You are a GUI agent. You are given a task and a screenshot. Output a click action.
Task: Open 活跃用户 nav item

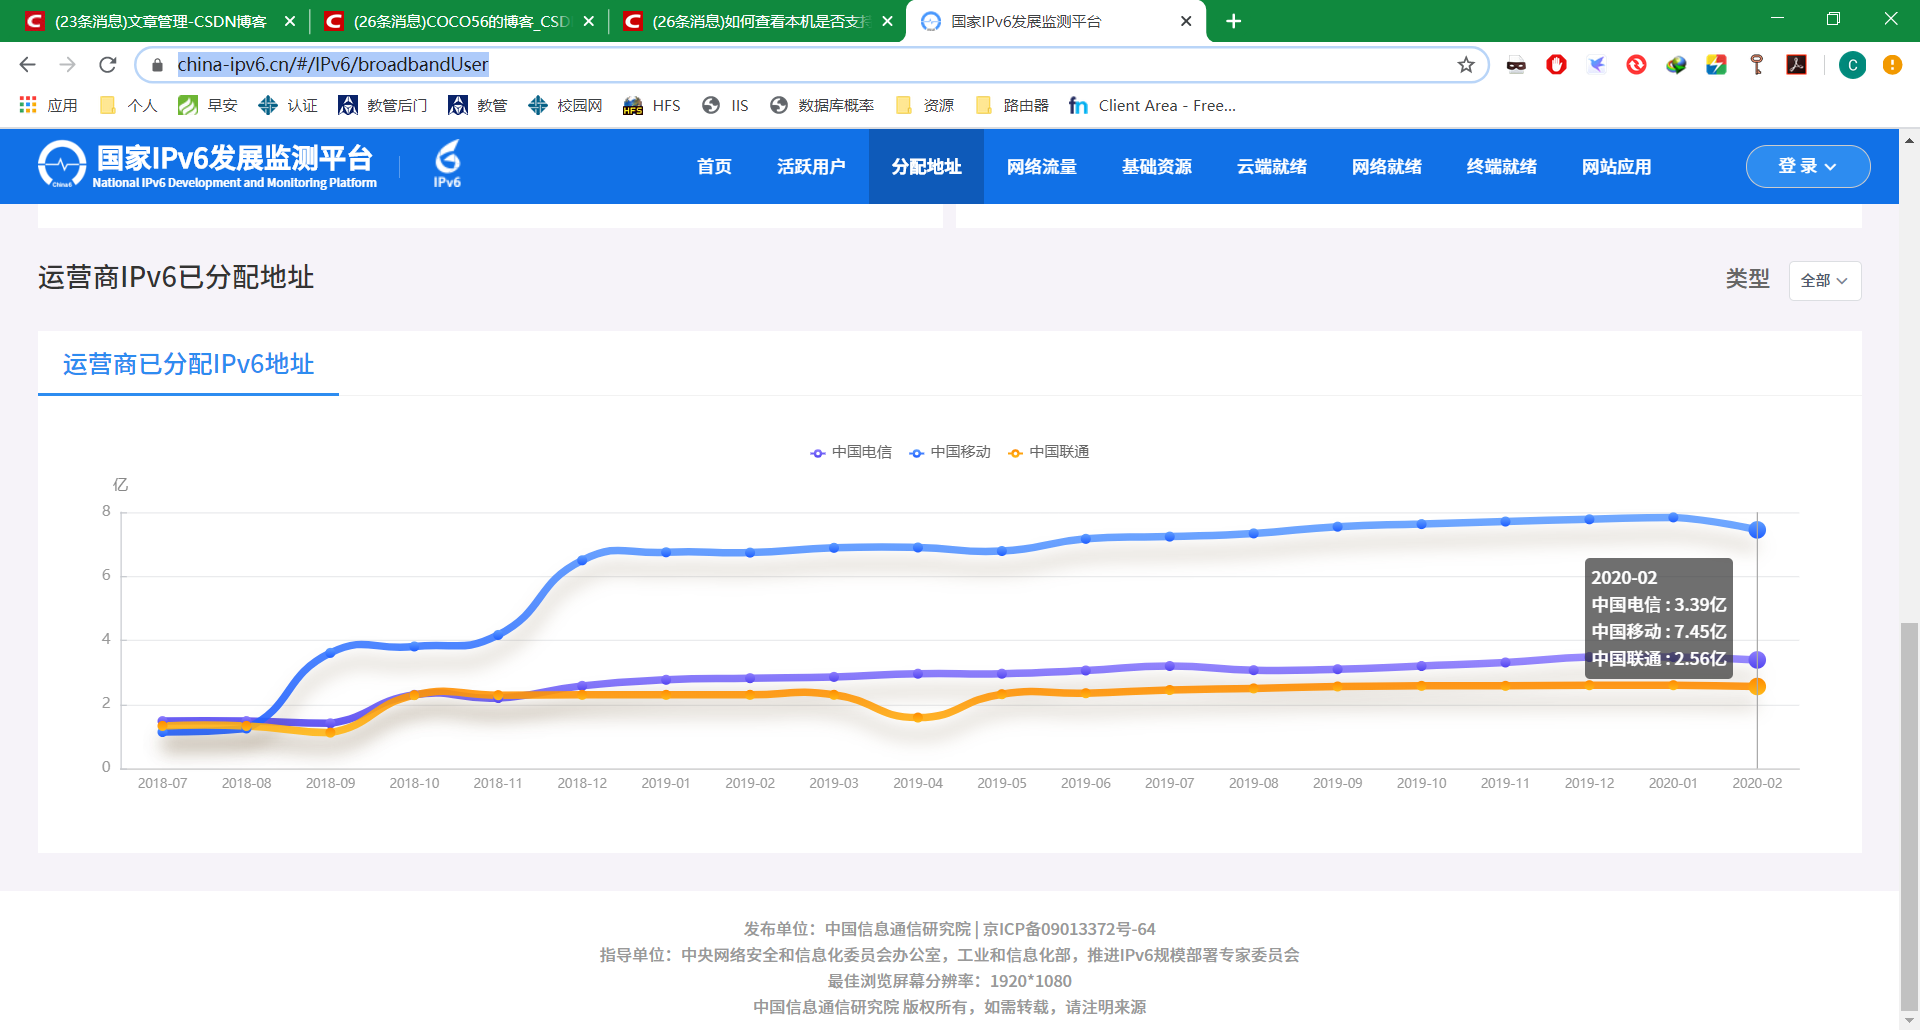811,167
